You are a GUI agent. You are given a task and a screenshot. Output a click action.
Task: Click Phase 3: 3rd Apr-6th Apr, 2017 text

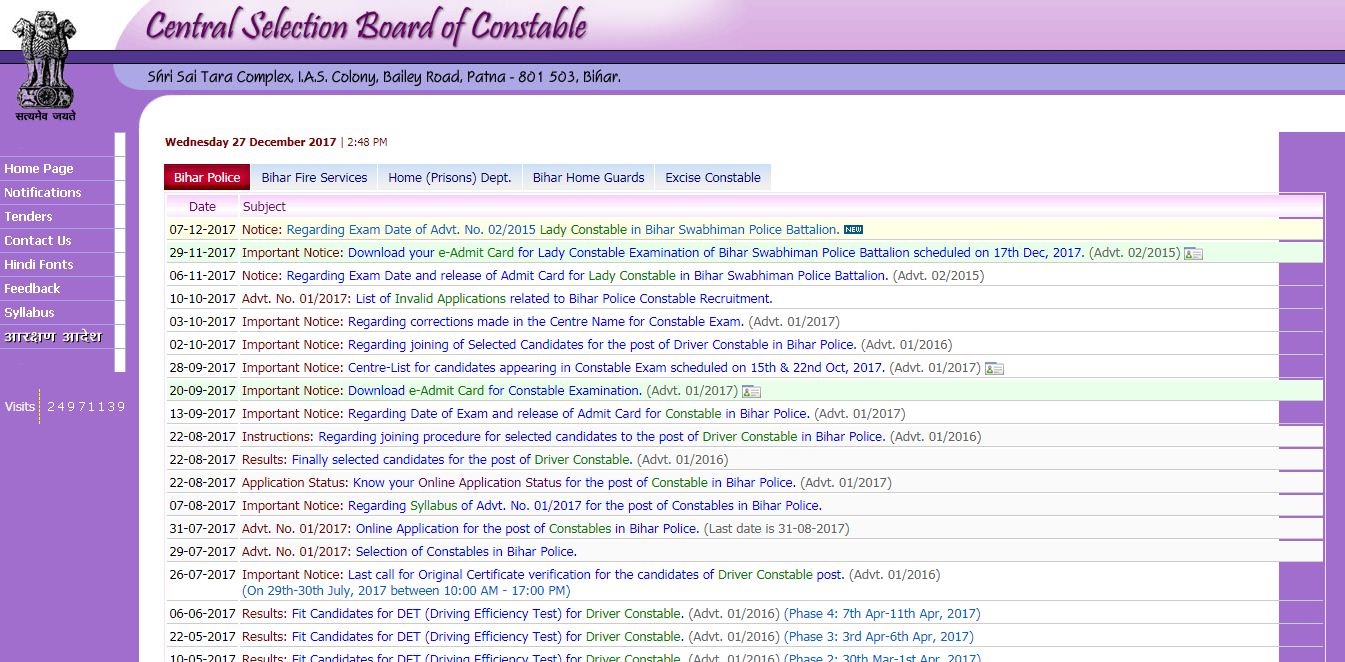879,637
